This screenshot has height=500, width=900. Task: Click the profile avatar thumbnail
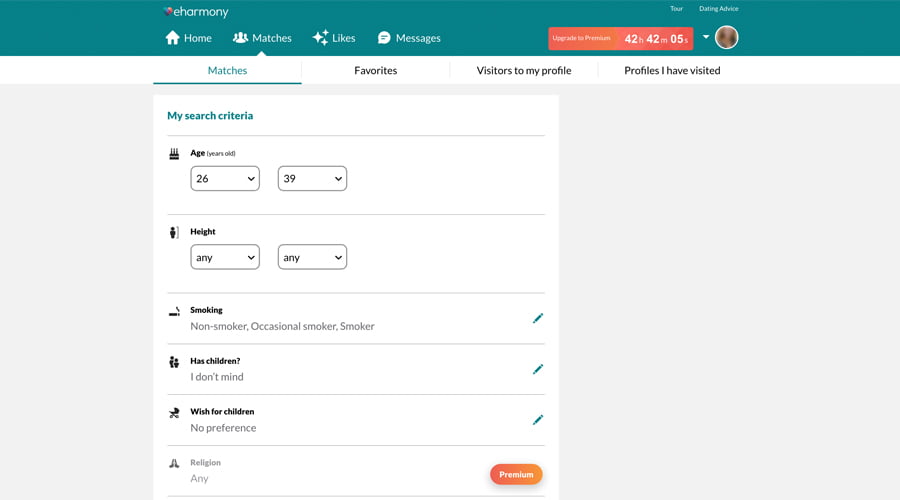pyautogui.click(x=727, y=38)
